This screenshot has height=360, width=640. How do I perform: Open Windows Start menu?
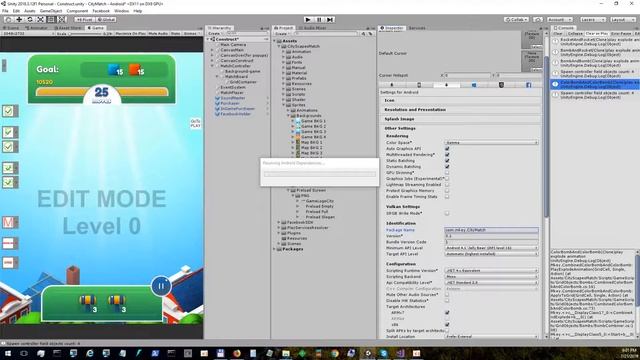[7, 353]
